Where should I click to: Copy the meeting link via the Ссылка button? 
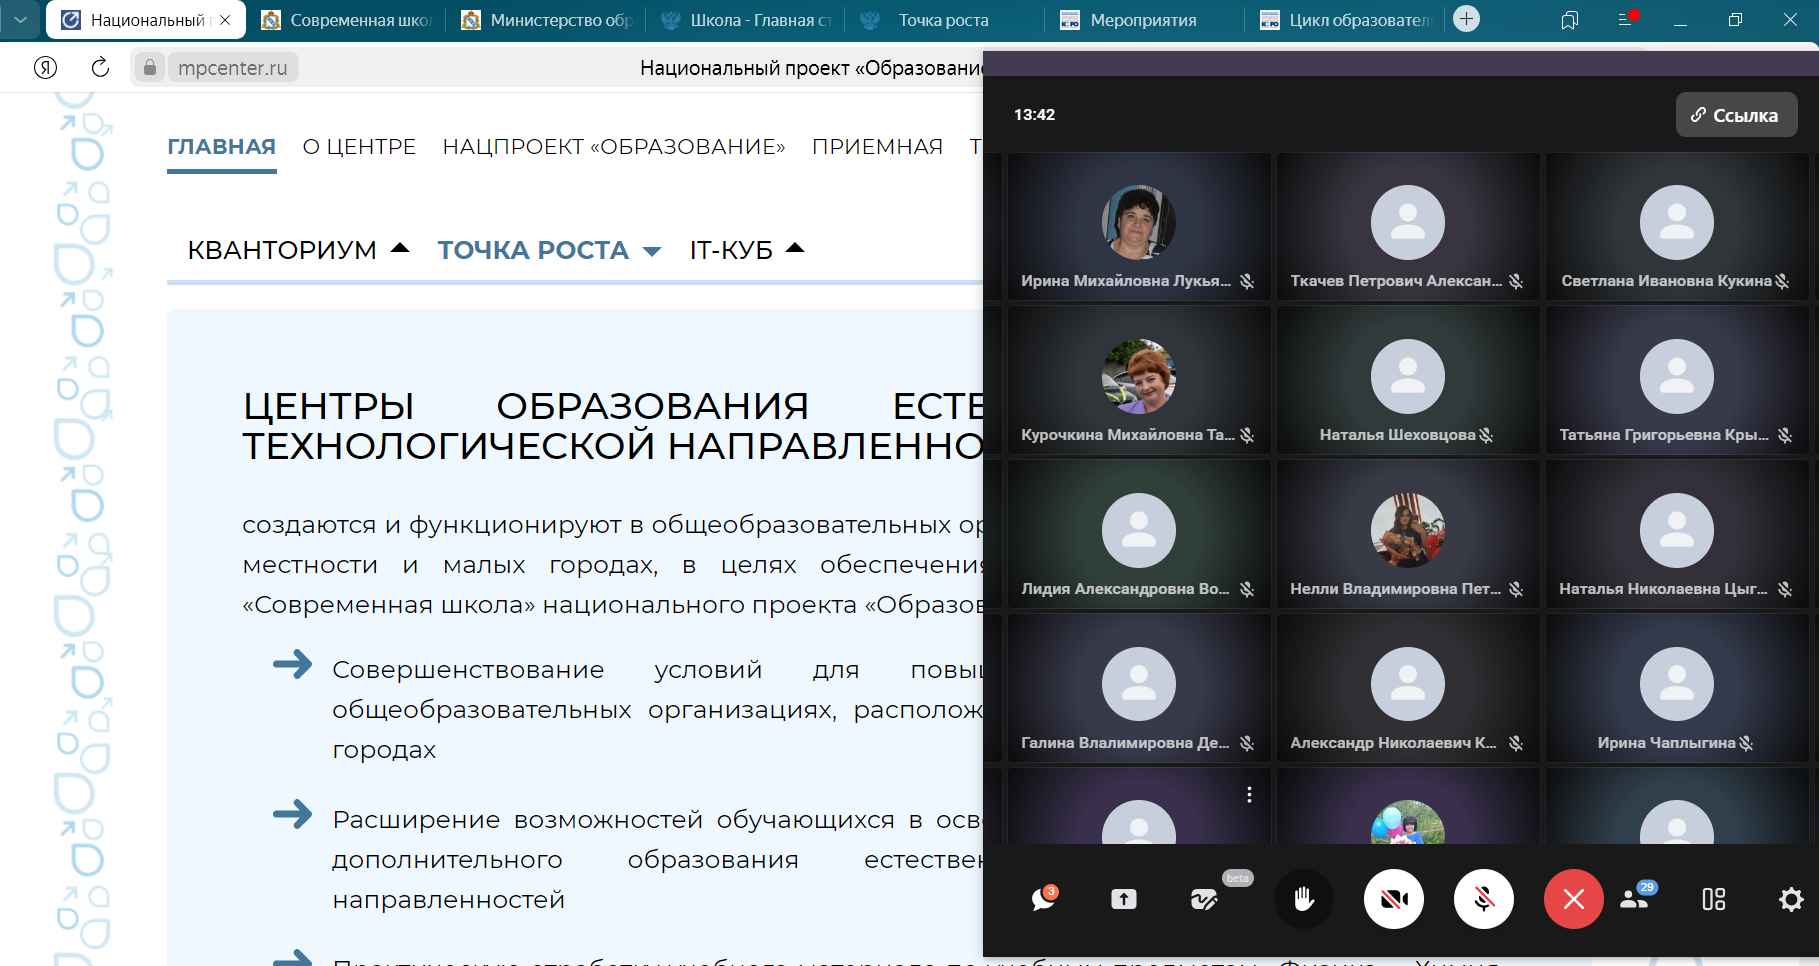coord(1736,115)
